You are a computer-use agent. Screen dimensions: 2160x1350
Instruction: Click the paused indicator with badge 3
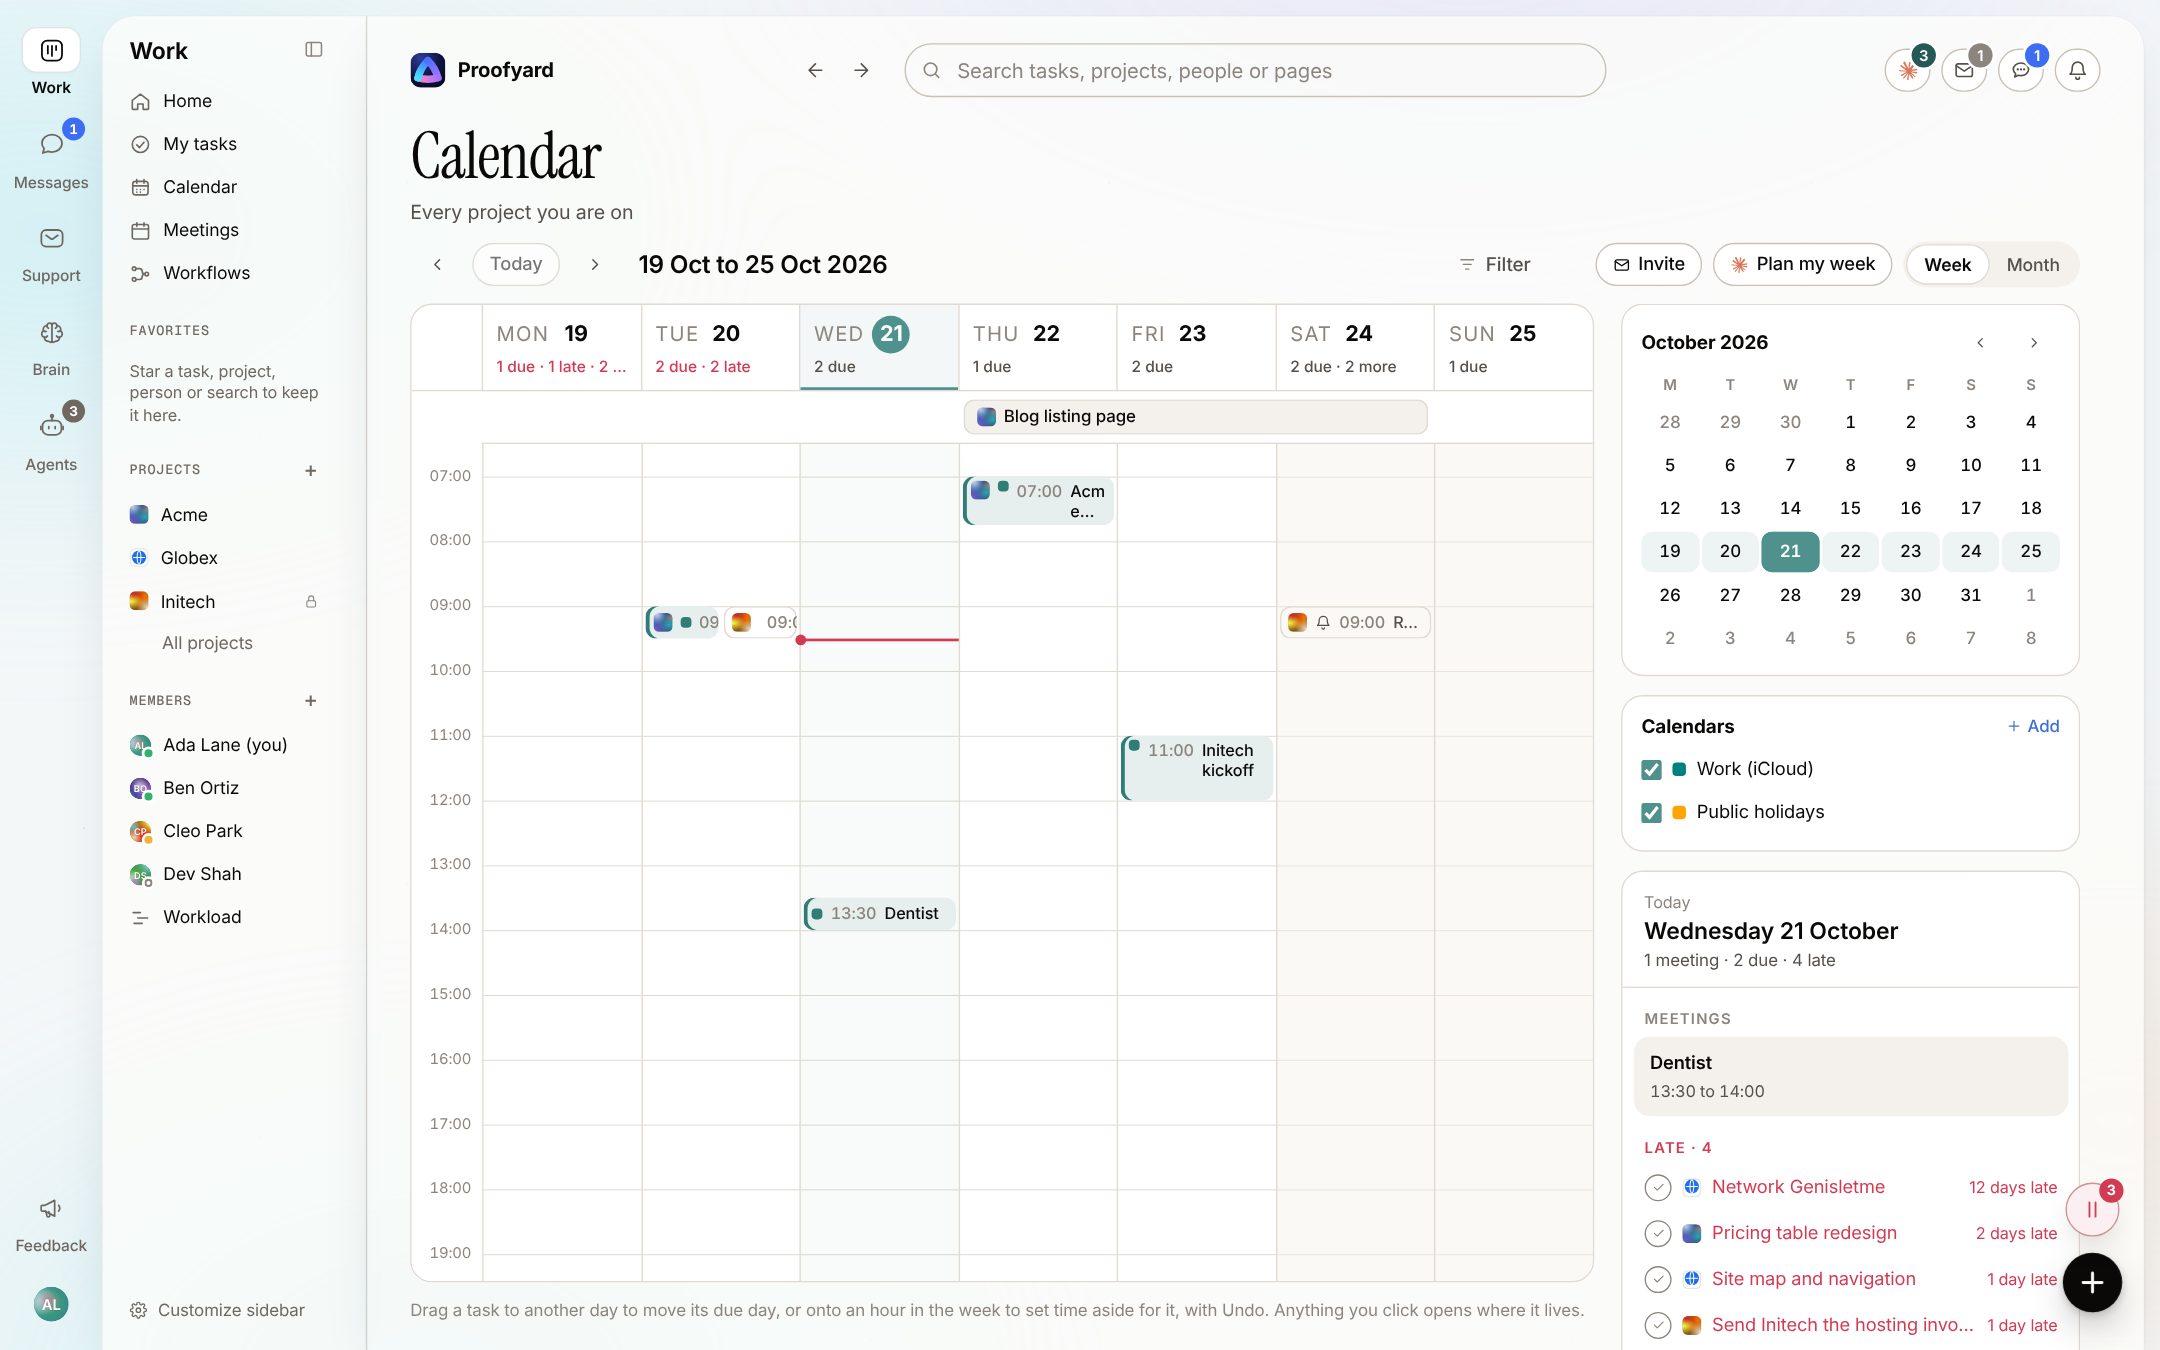click(x=2092, y=1209)
